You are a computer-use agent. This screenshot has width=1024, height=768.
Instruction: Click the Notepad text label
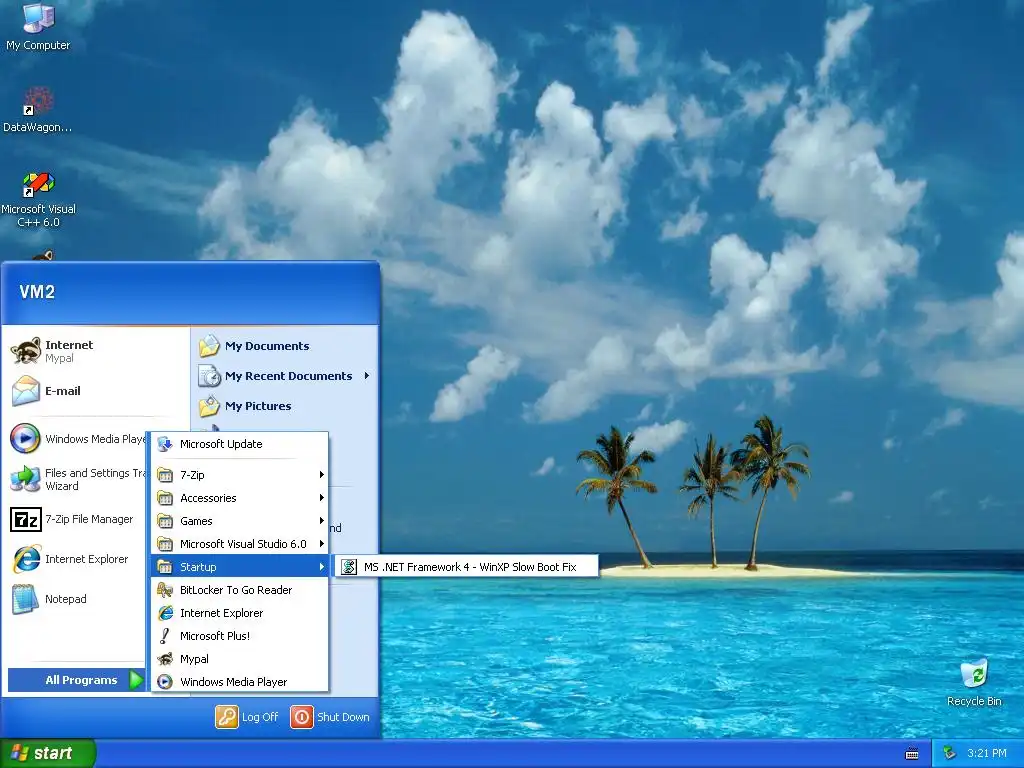(65, 599)
